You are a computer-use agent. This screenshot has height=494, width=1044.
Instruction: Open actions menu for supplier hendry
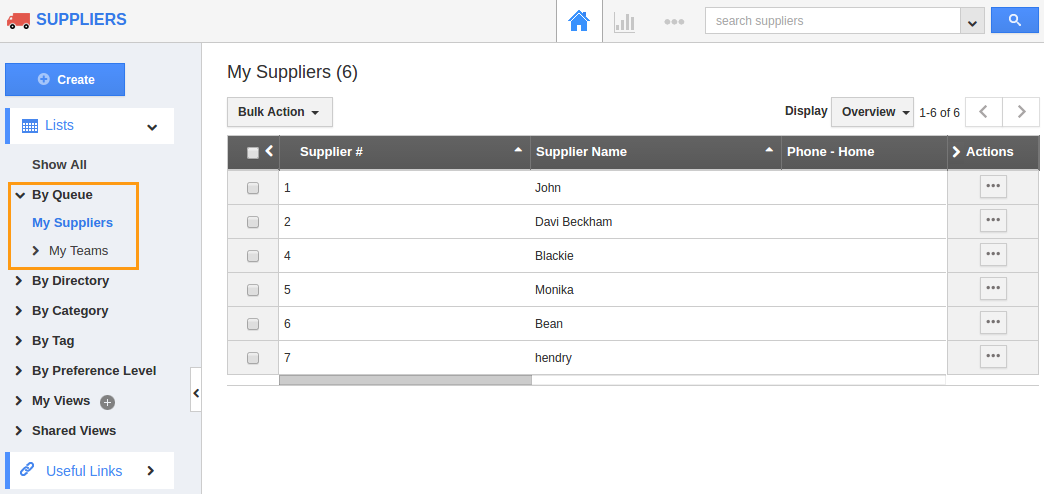(x=993, y=357)
